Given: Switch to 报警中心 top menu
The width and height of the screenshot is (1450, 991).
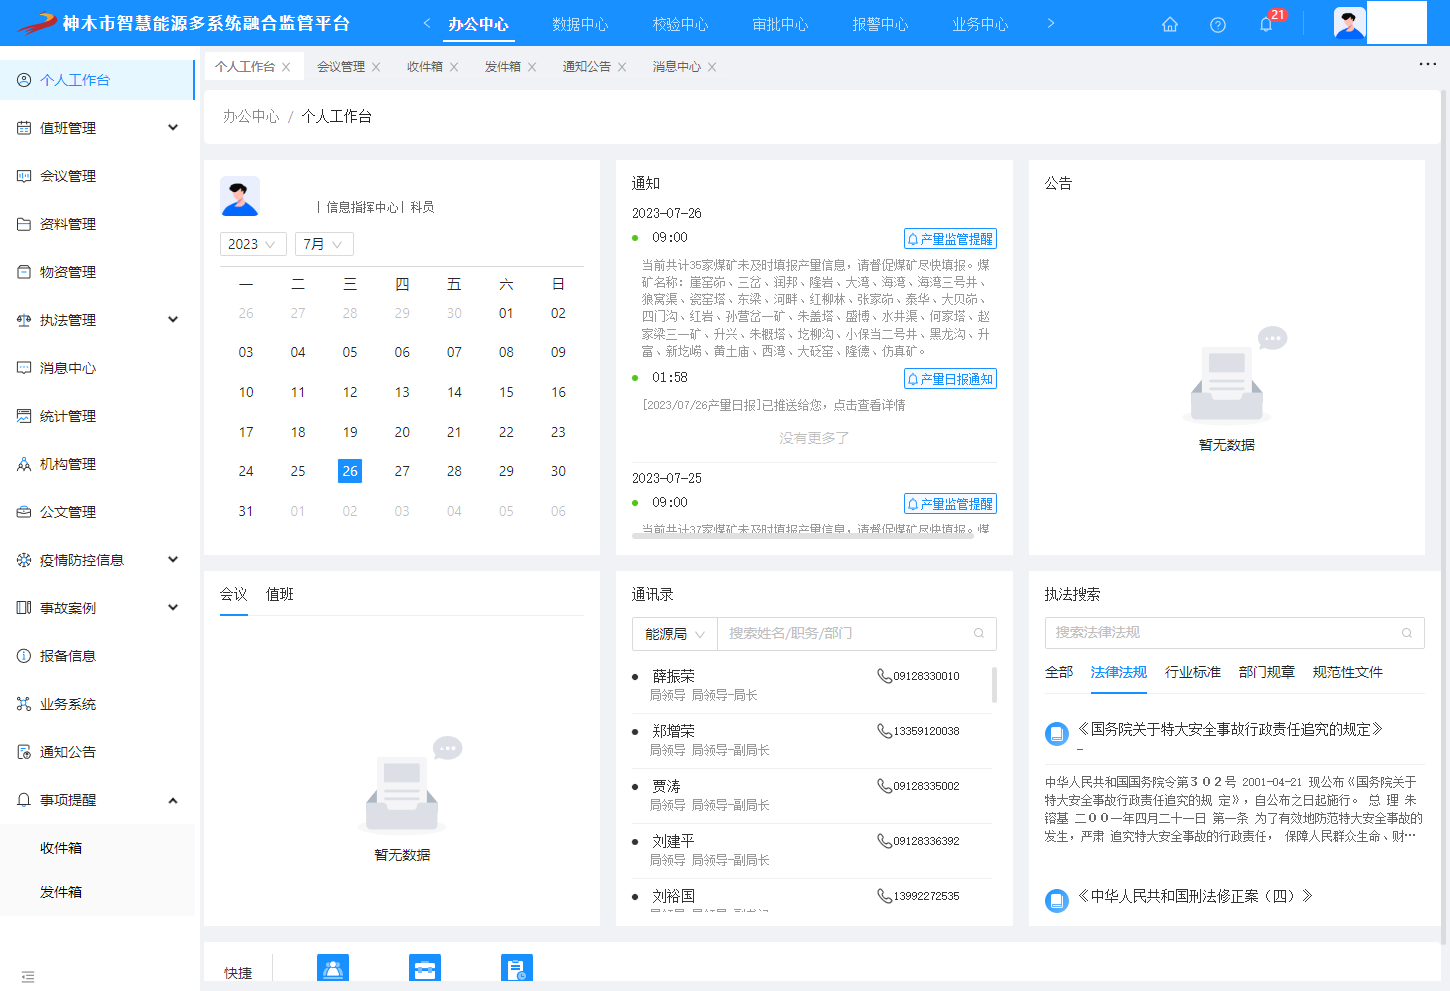Looking at the screenshot, I should pos(880,24).
